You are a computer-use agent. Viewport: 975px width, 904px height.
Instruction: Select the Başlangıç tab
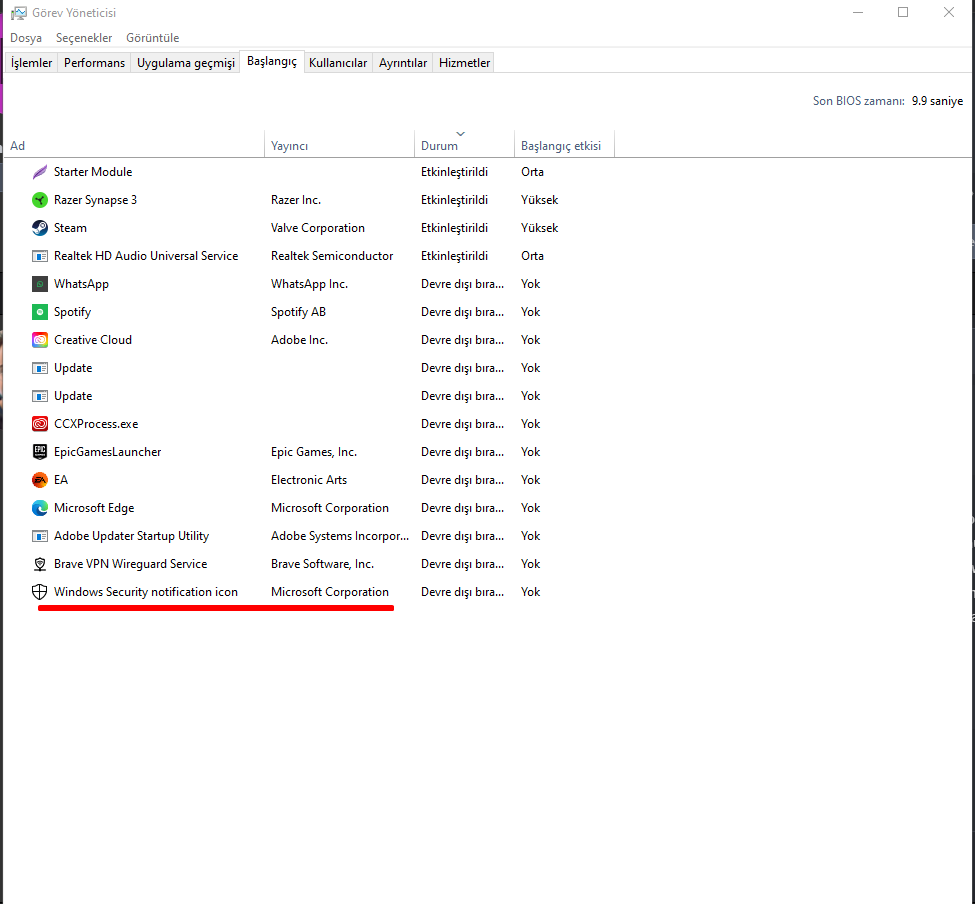pos(272,62)
